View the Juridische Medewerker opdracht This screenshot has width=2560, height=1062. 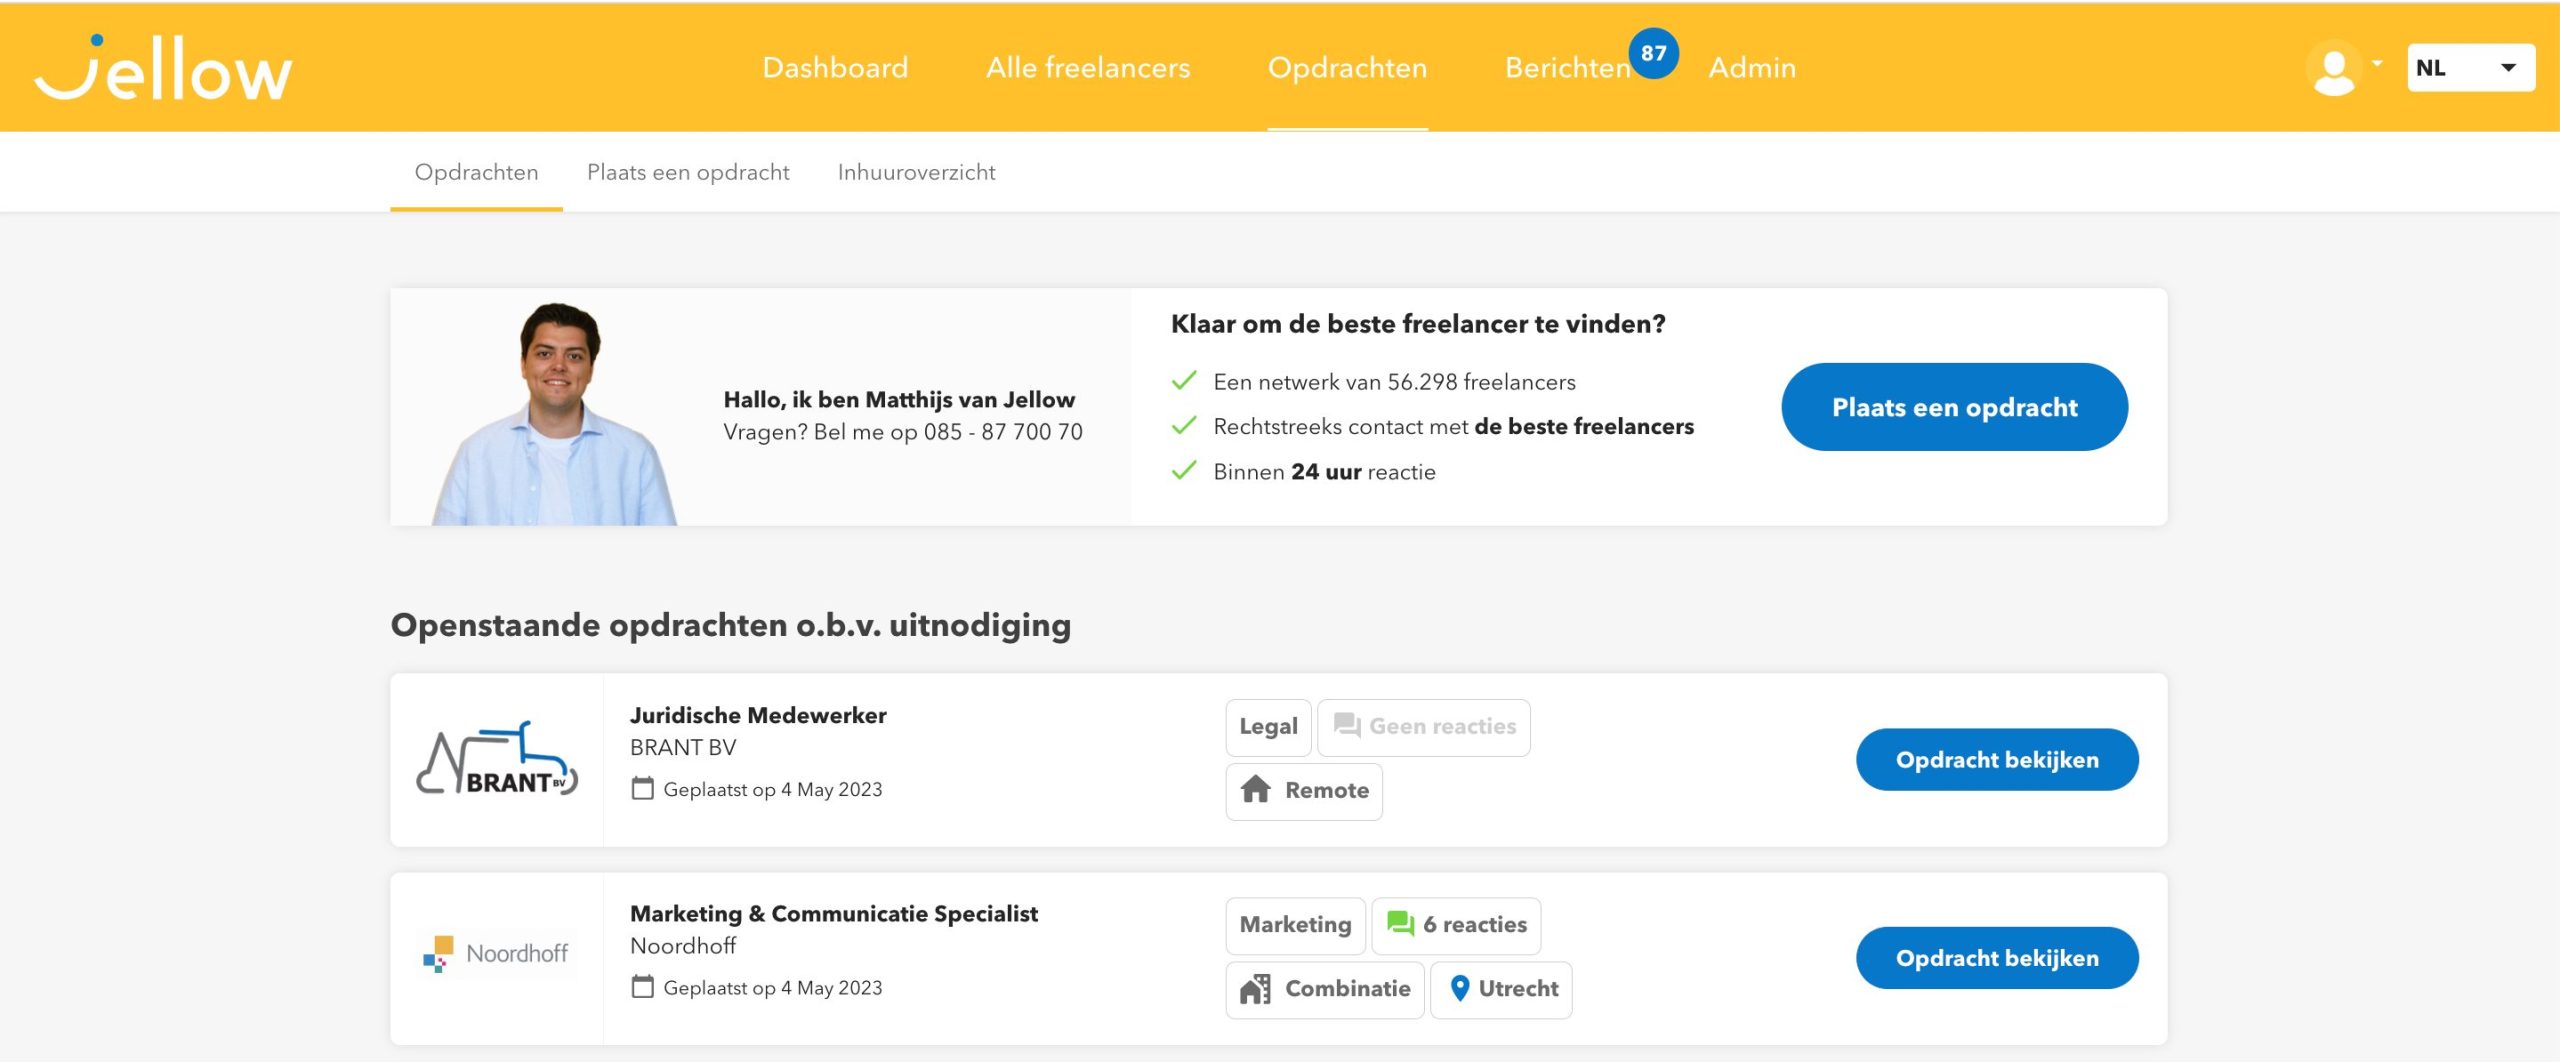pos(1996,760)
